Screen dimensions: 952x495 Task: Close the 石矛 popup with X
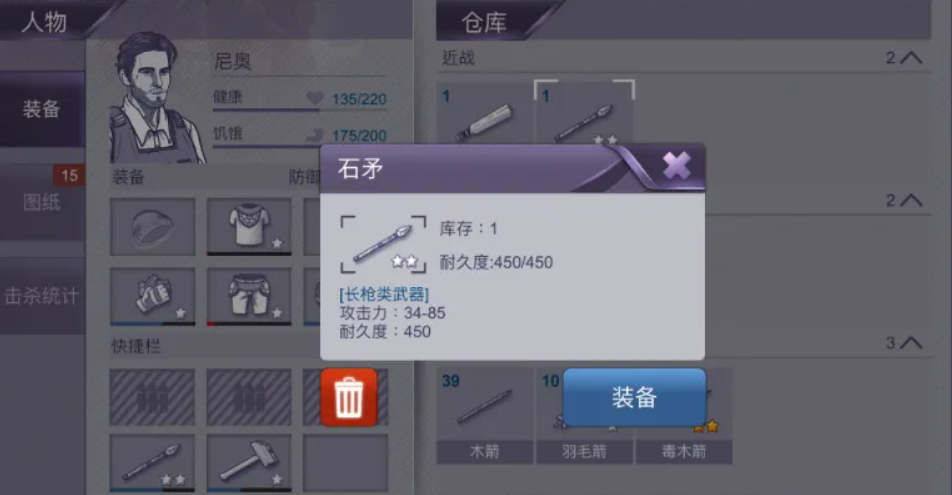[x=676, y=165]
